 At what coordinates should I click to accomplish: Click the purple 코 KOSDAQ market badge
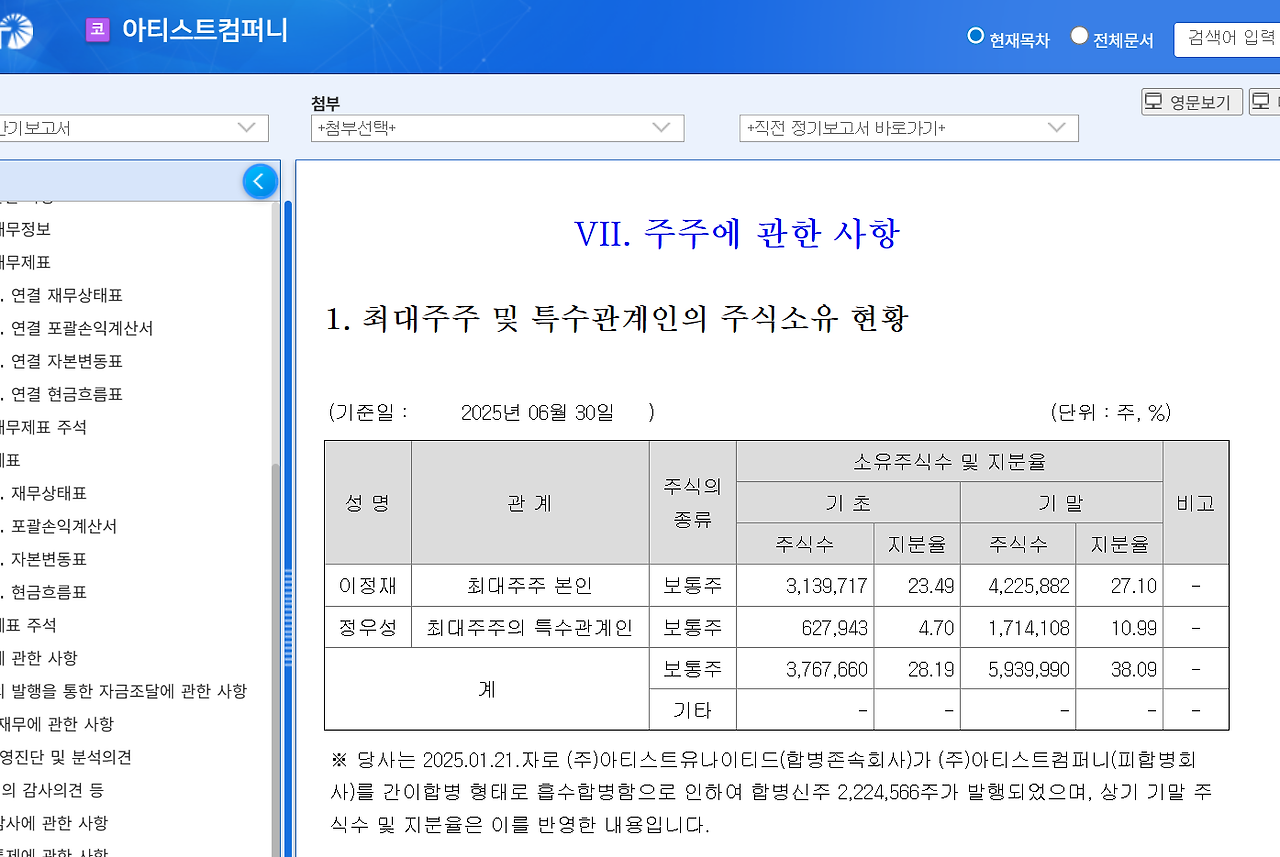pos(98,30)
